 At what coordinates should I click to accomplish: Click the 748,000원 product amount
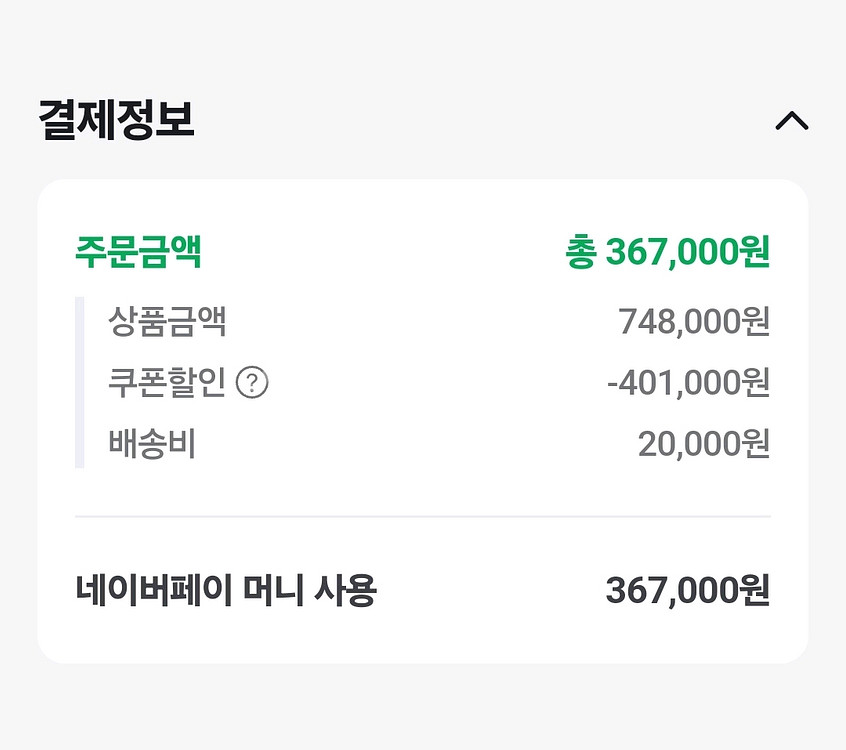[x=694, y=322]
